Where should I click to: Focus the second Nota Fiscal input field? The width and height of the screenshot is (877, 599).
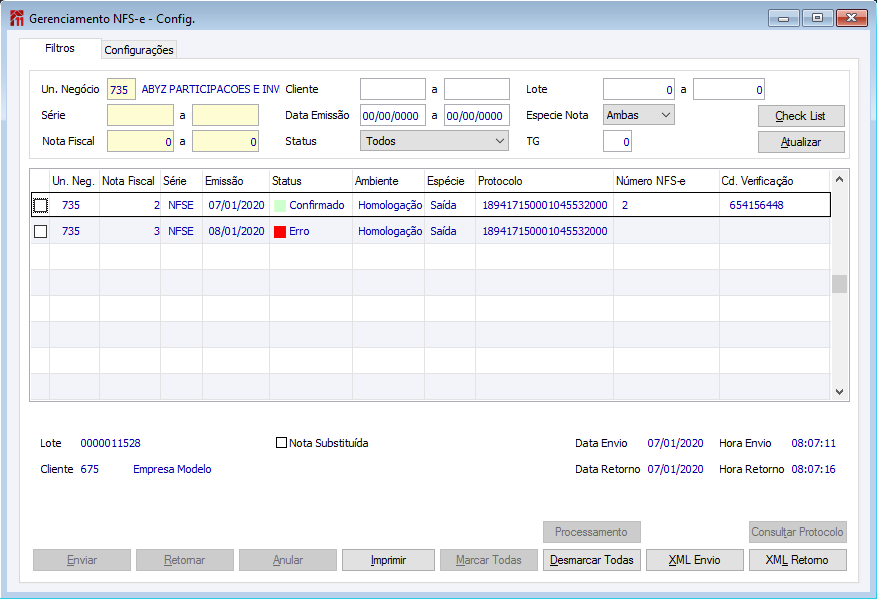tap(225, 142)
